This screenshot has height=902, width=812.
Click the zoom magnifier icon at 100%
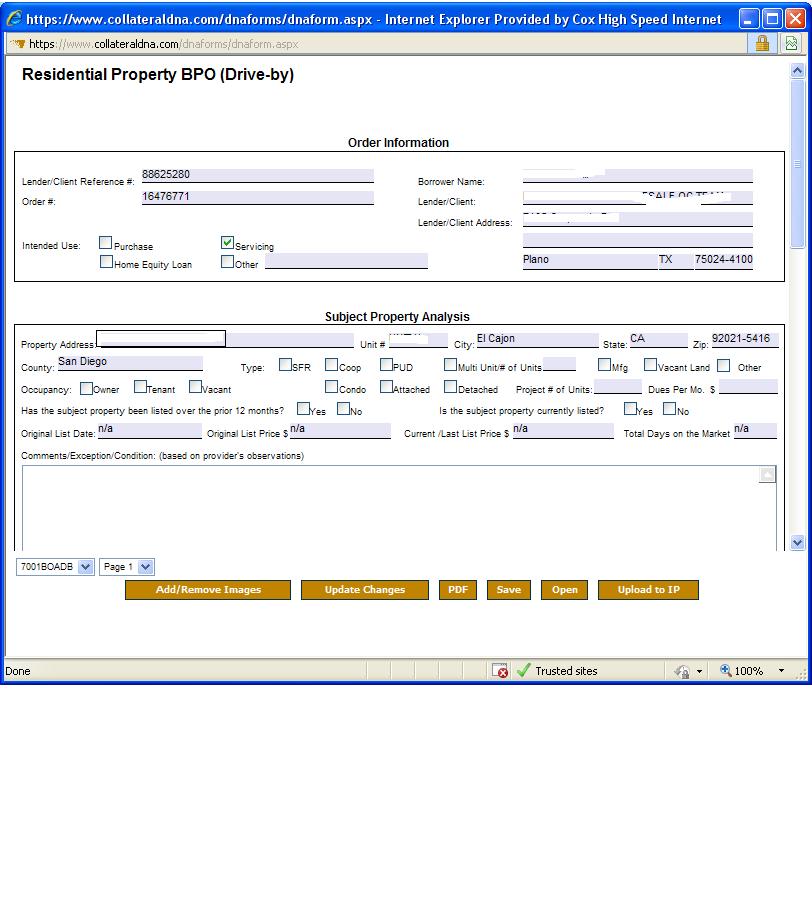tap(726, 671)
